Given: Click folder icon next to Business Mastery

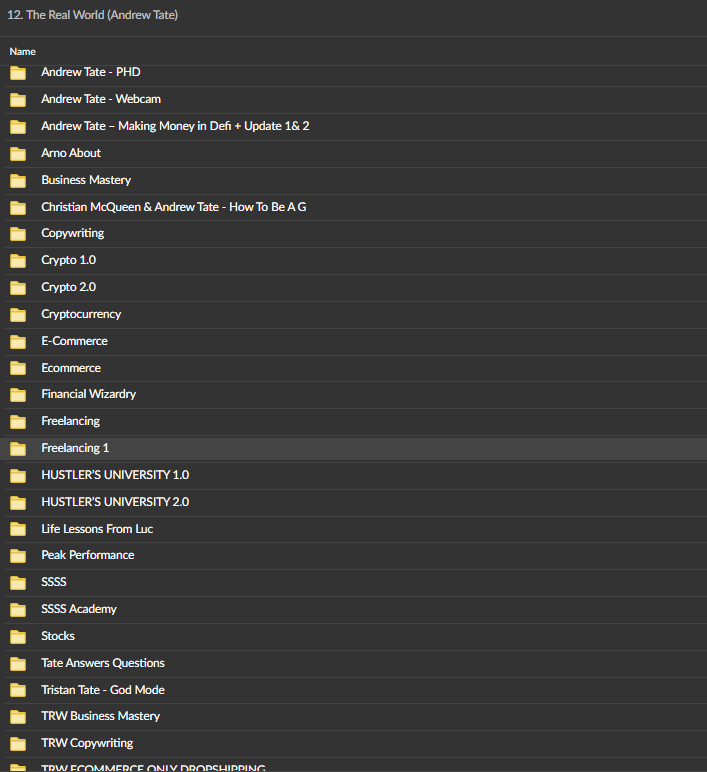Looking at the screenshot, I should click(x=18, y=181).
